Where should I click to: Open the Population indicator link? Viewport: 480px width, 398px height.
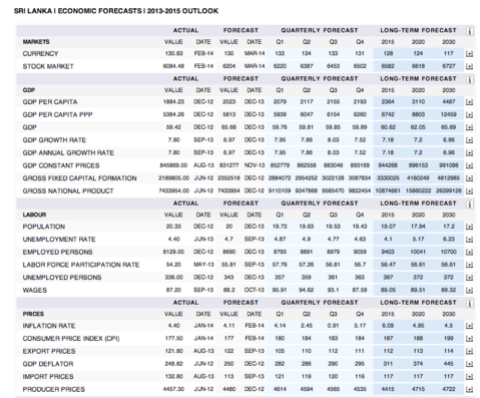(44, 227)
